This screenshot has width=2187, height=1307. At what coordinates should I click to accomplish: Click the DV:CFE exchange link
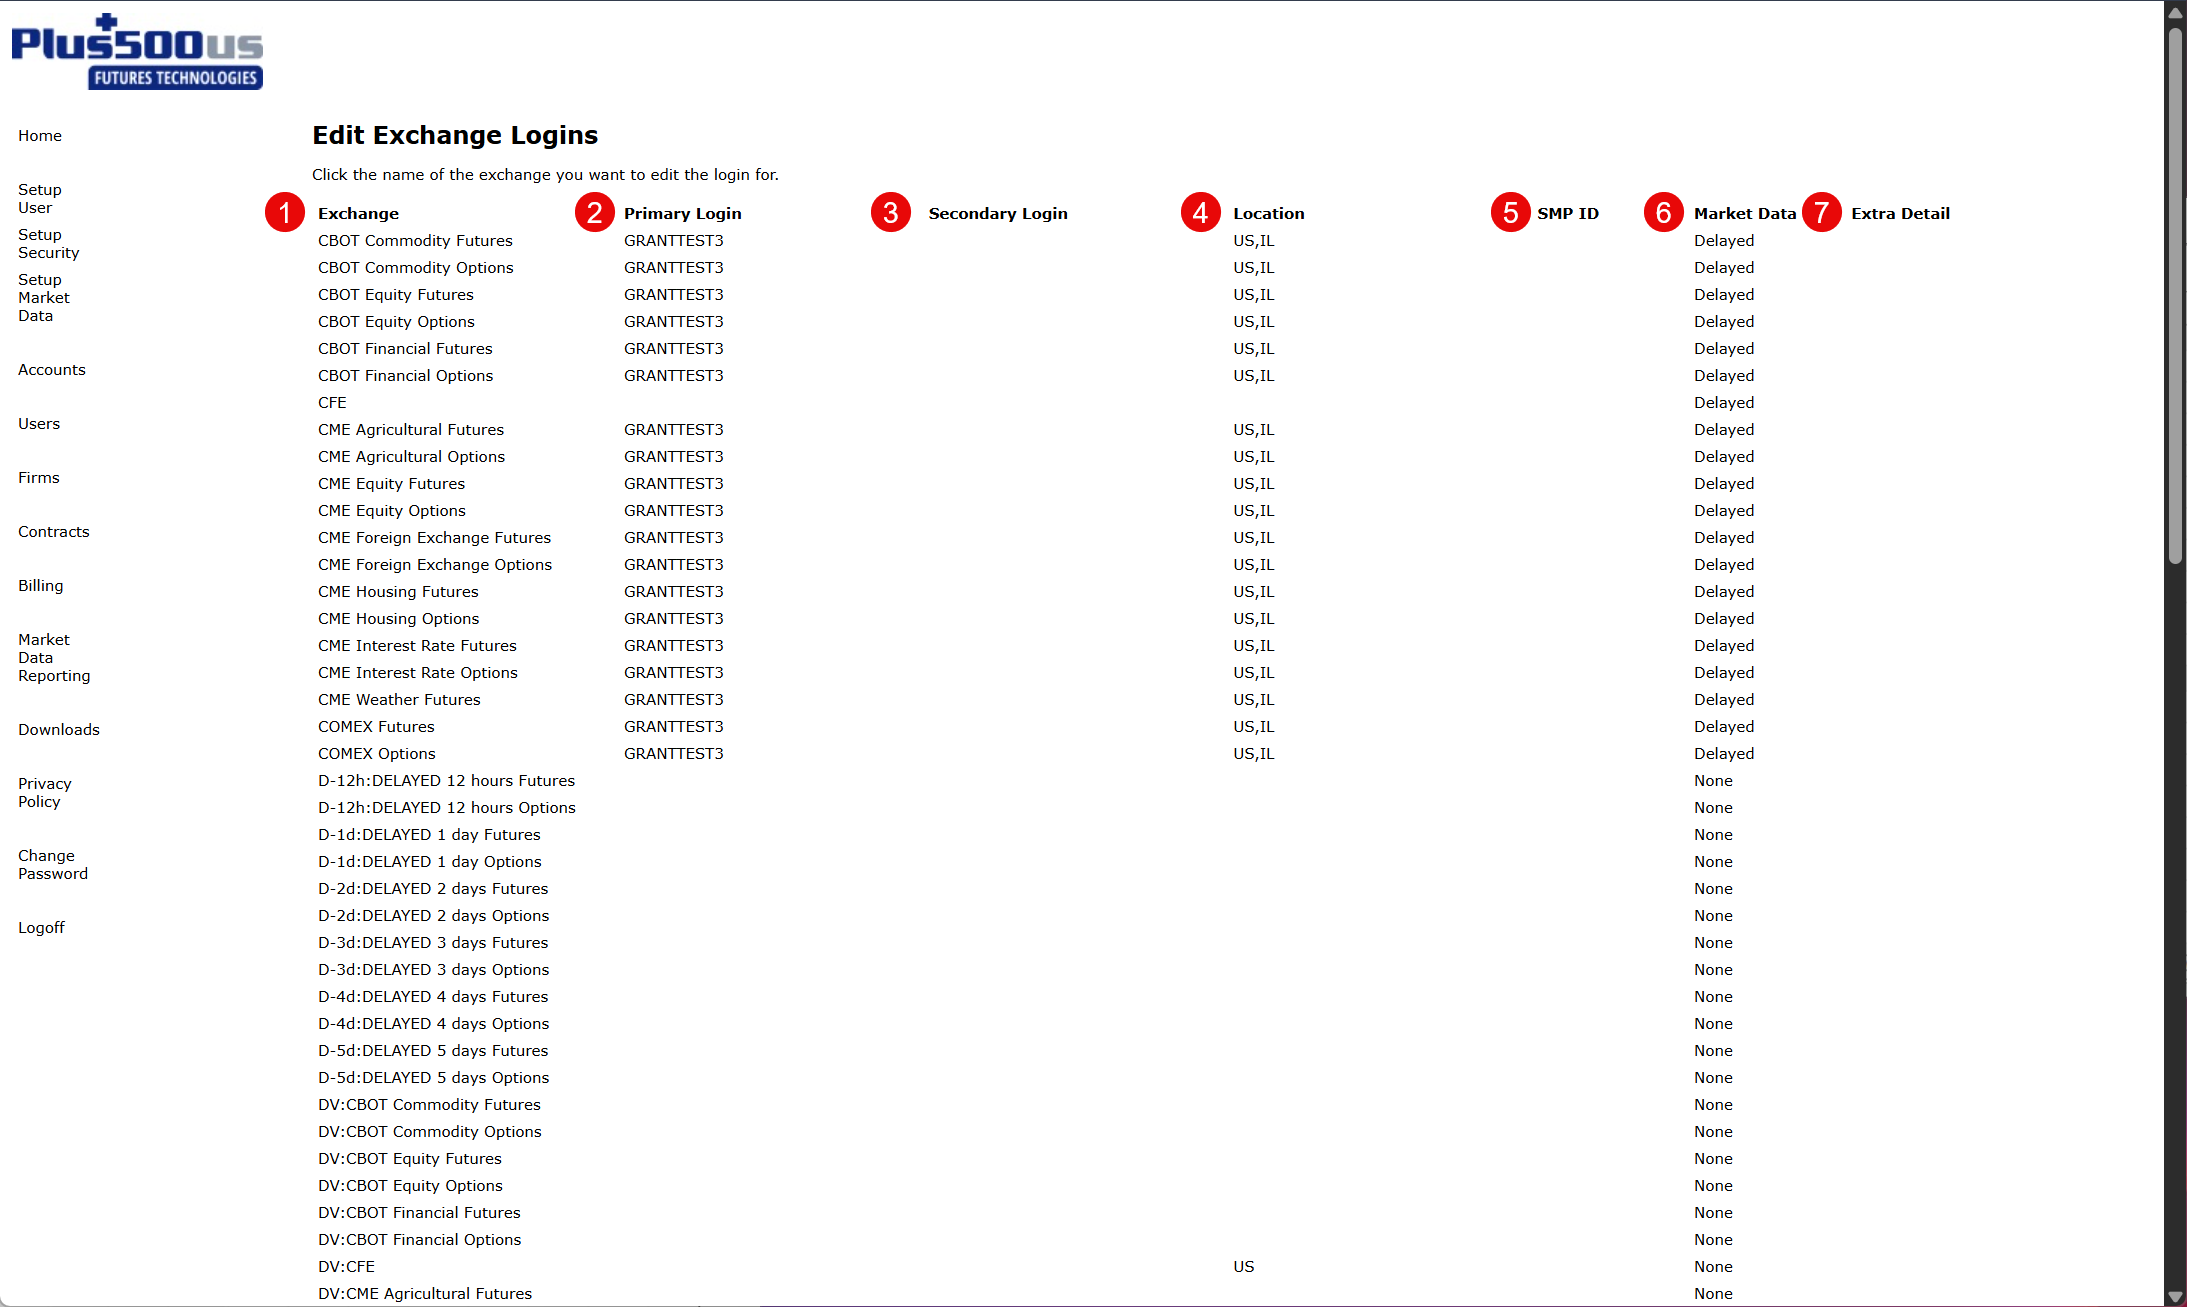346,1267
